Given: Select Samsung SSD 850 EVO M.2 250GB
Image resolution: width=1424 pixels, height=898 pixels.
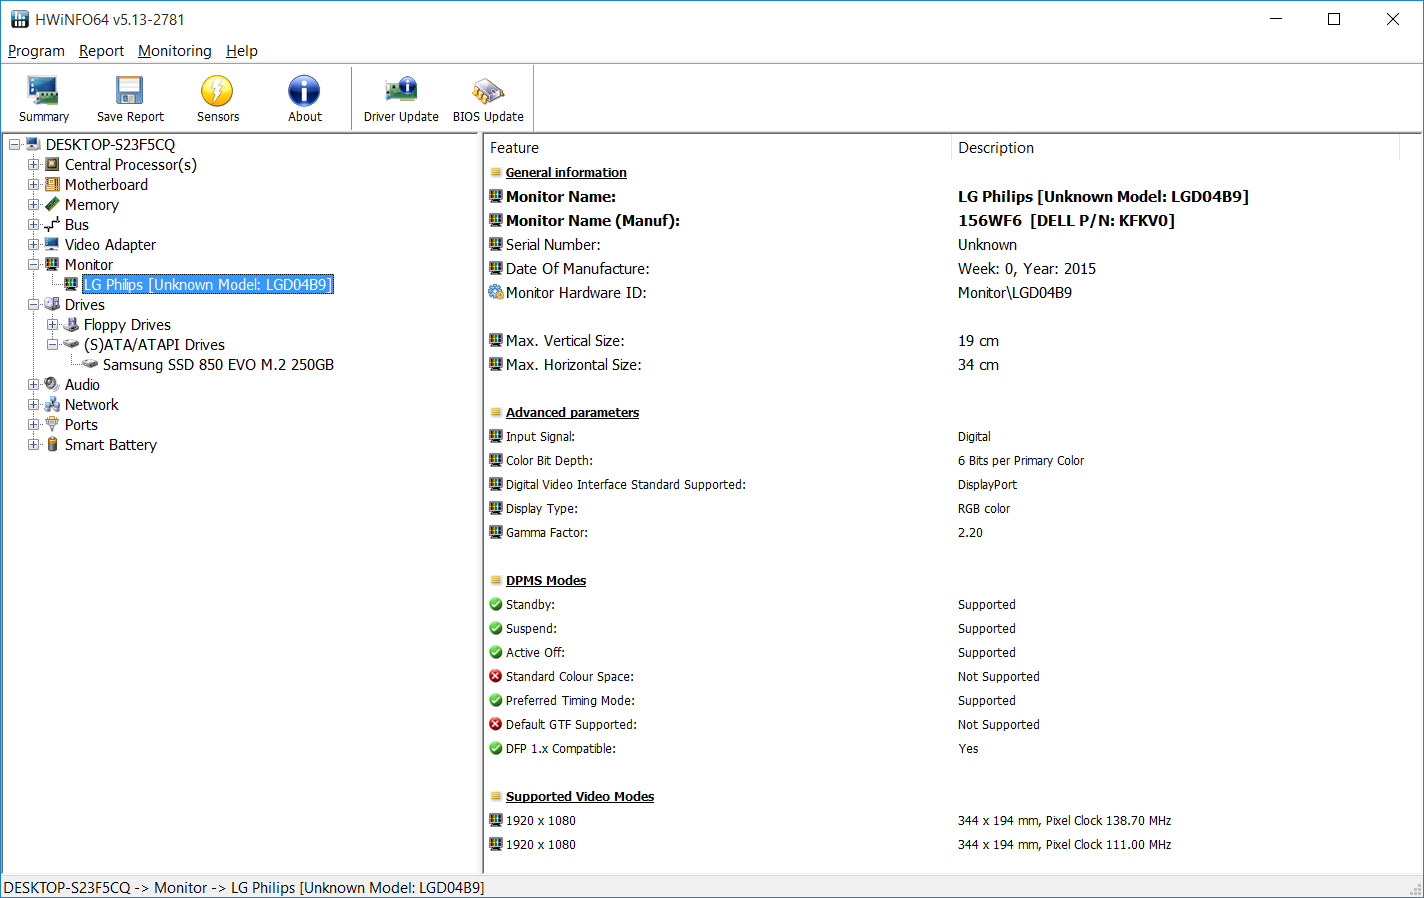Looking at the screenshot, I should 218,364.
